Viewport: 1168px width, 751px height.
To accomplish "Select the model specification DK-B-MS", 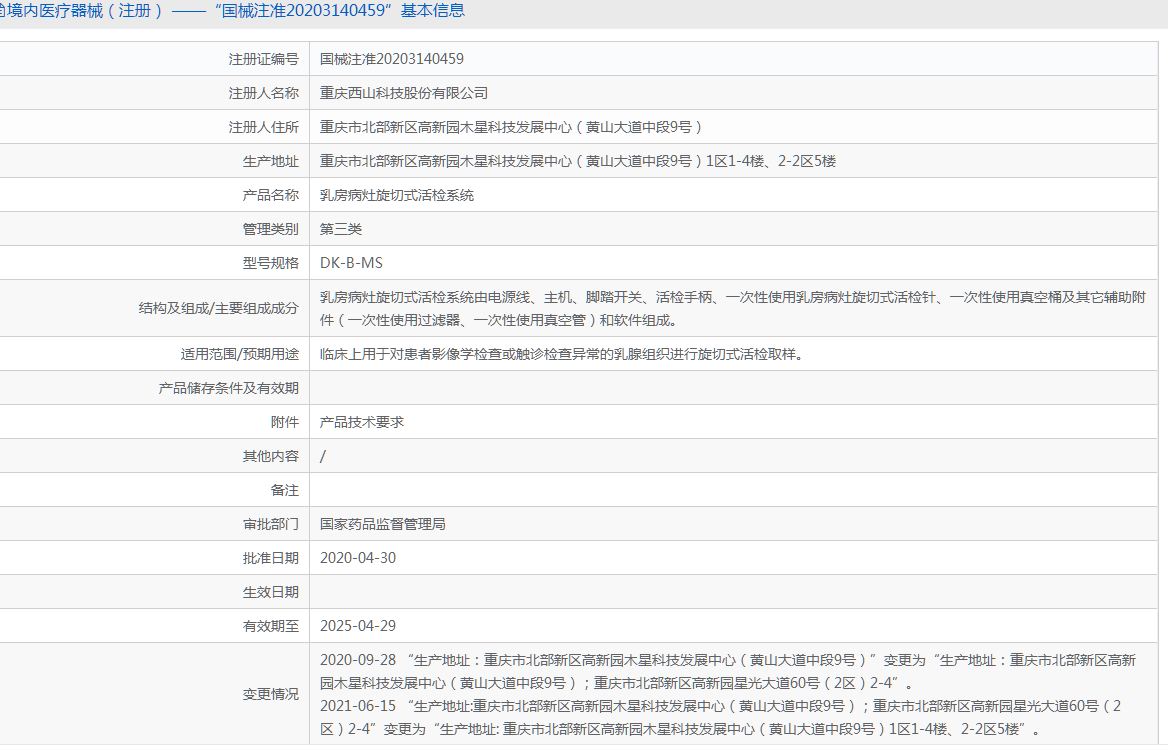I will (x=351, y=263).
